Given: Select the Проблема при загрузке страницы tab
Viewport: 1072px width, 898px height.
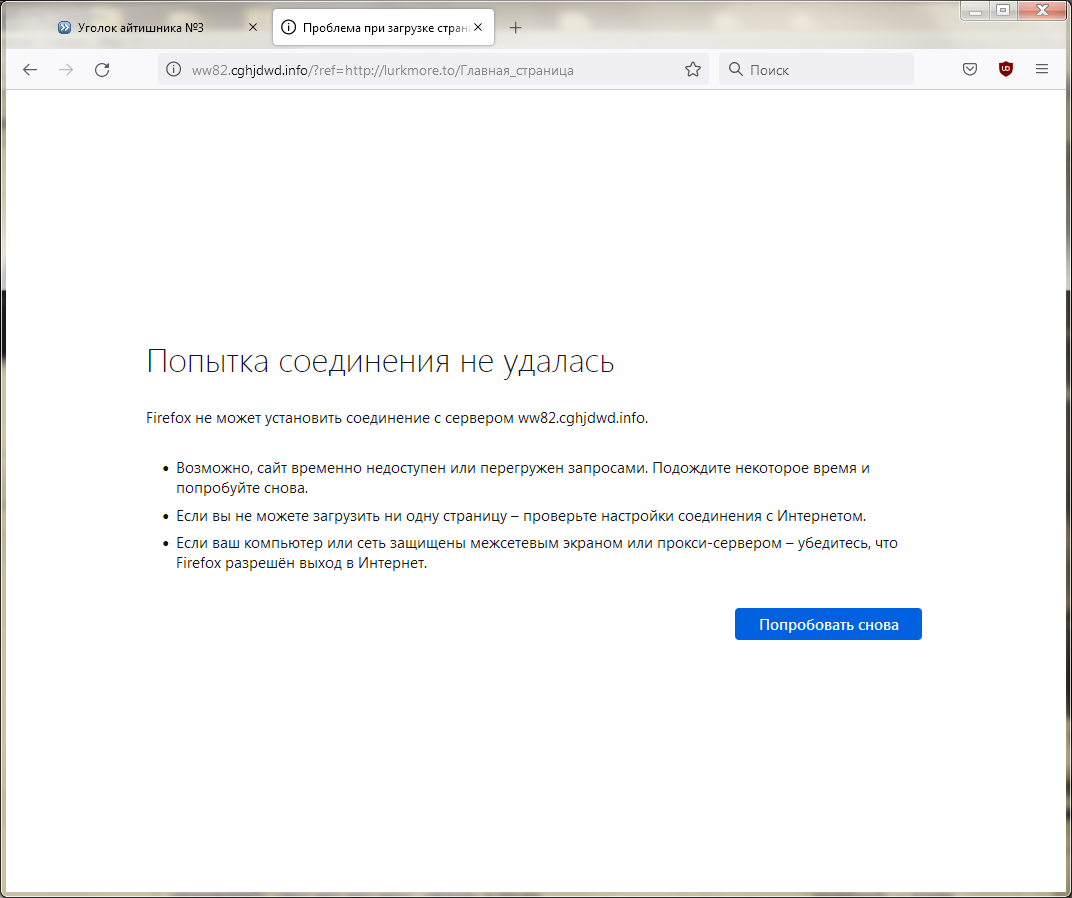Looking at the screenshot, I should click(x=383, y=27).
